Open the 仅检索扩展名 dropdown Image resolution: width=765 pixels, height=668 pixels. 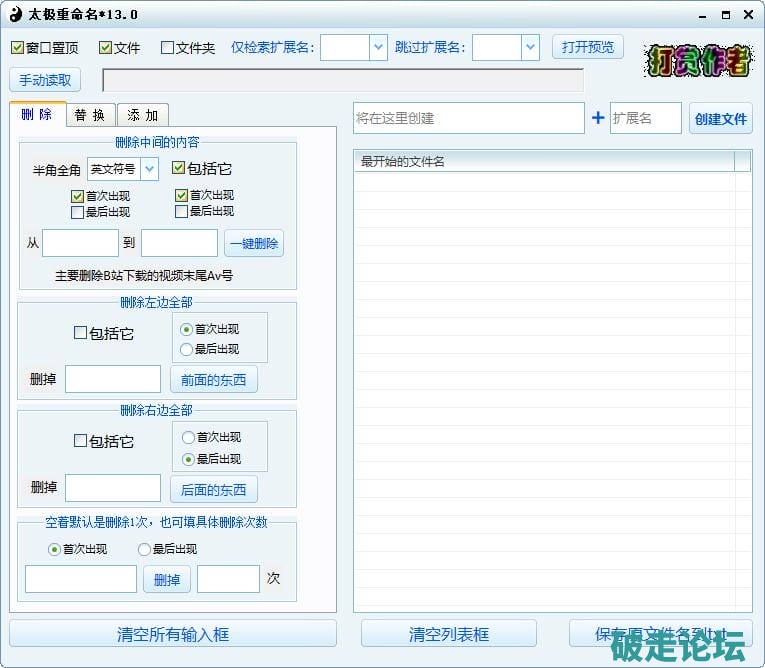pyautogui.click(x=377, y=47)
